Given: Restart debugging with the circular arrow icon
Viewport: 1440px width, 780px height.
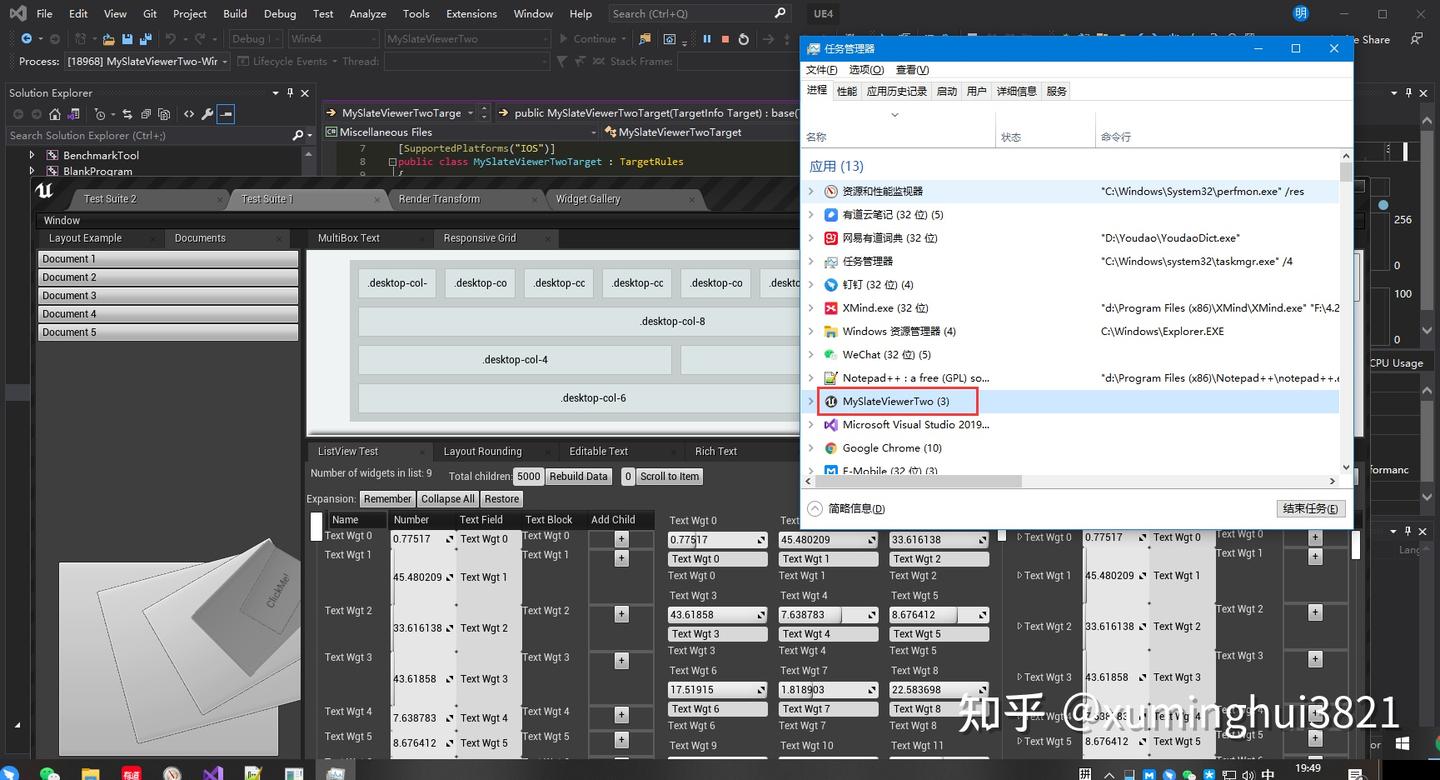Looking at the screenshot, I should click(x=743, y=39).
